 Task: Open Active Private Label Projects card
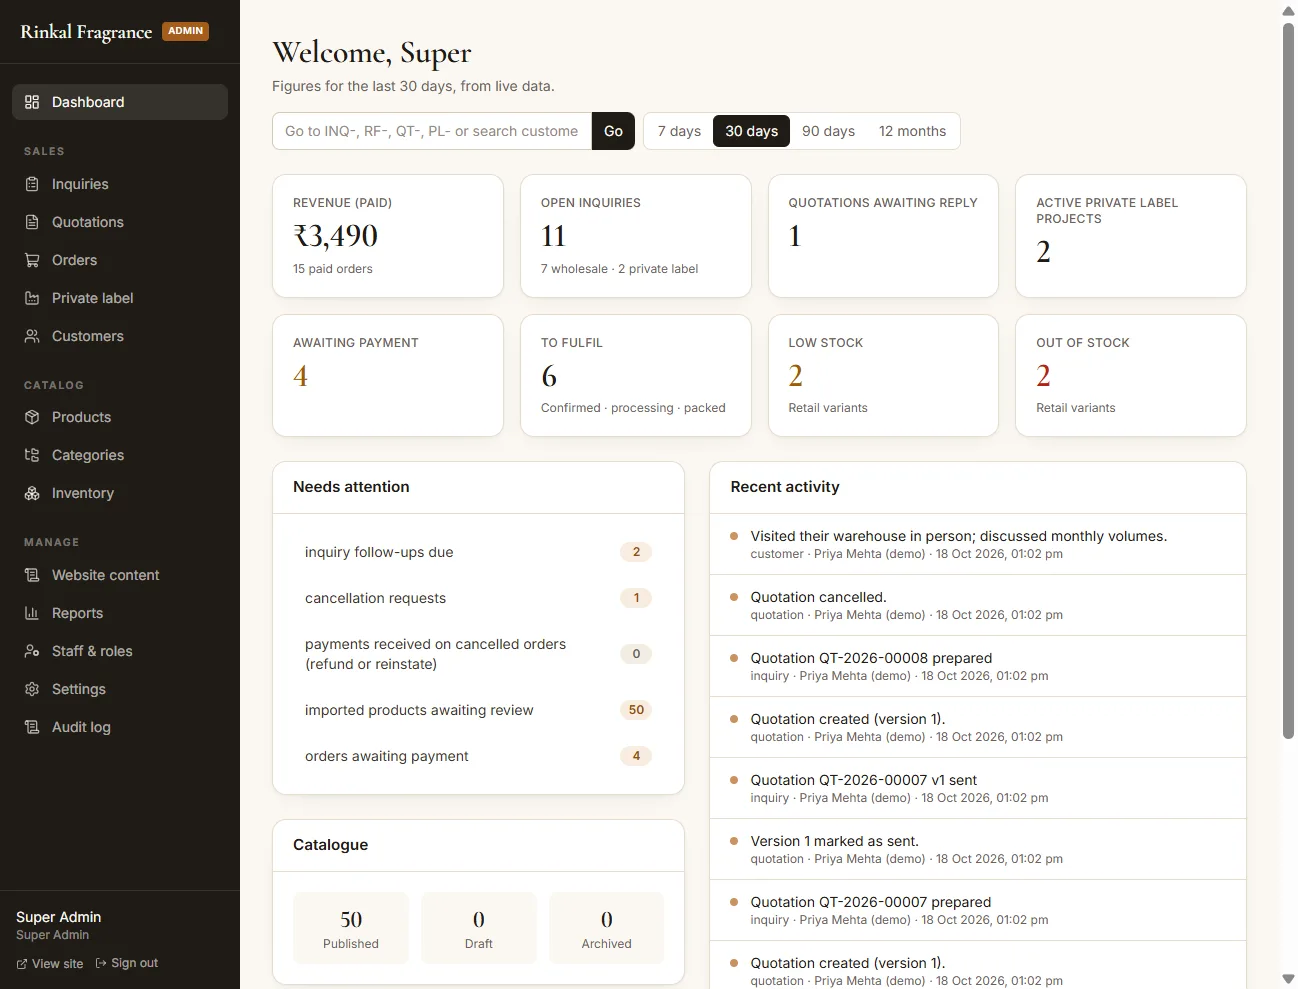coord(1131,236)
